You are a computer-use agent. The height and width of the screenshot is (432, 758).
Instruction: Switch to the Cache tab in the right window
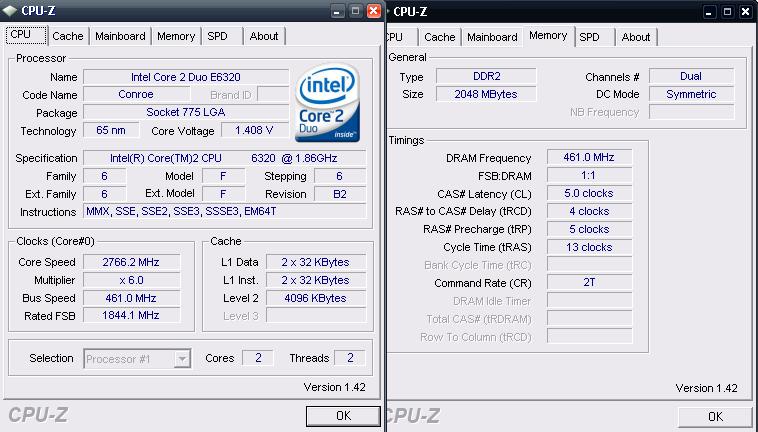[439, 37]
